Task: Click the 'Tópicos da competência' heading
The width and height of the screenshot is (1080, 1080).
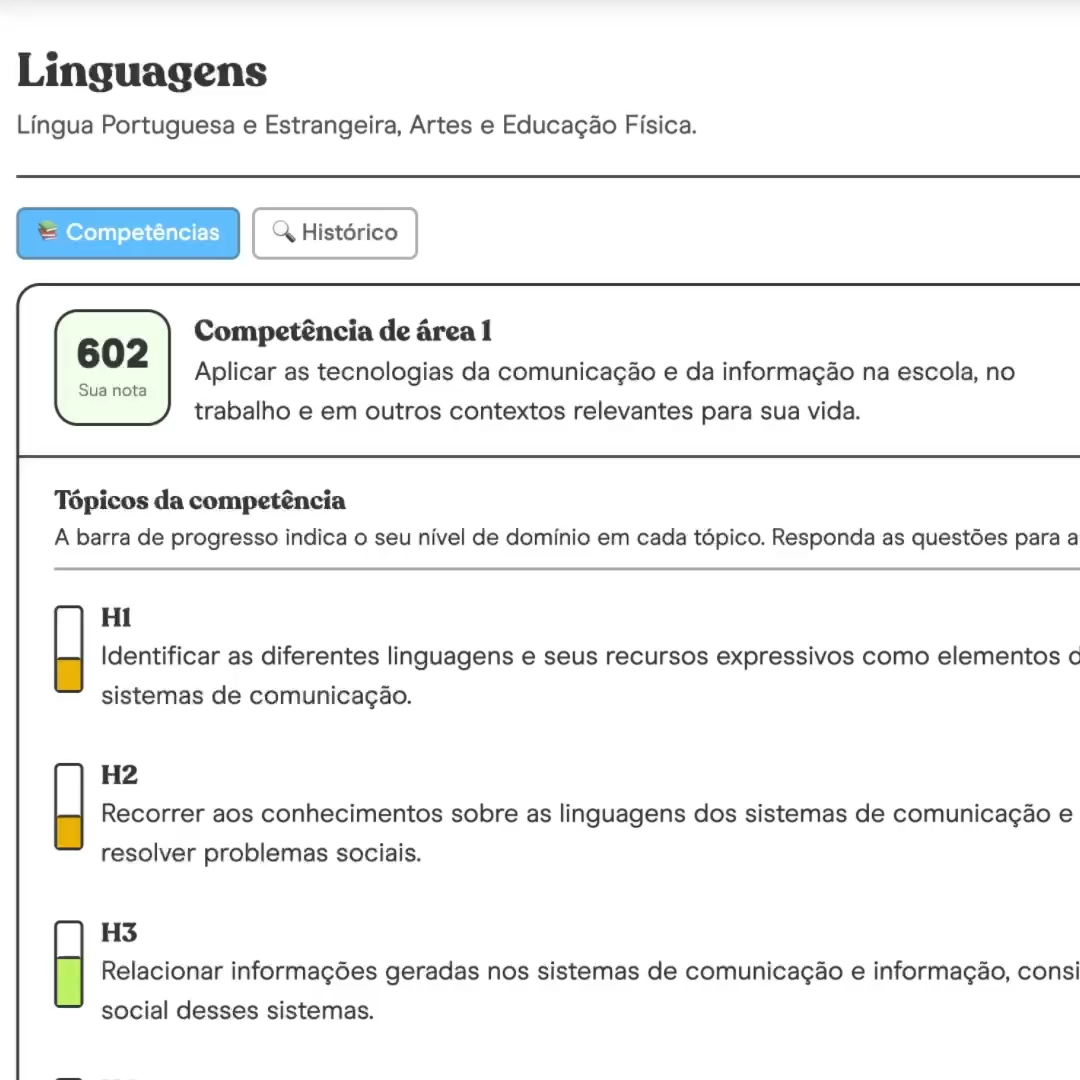Action: pos(200,500)
